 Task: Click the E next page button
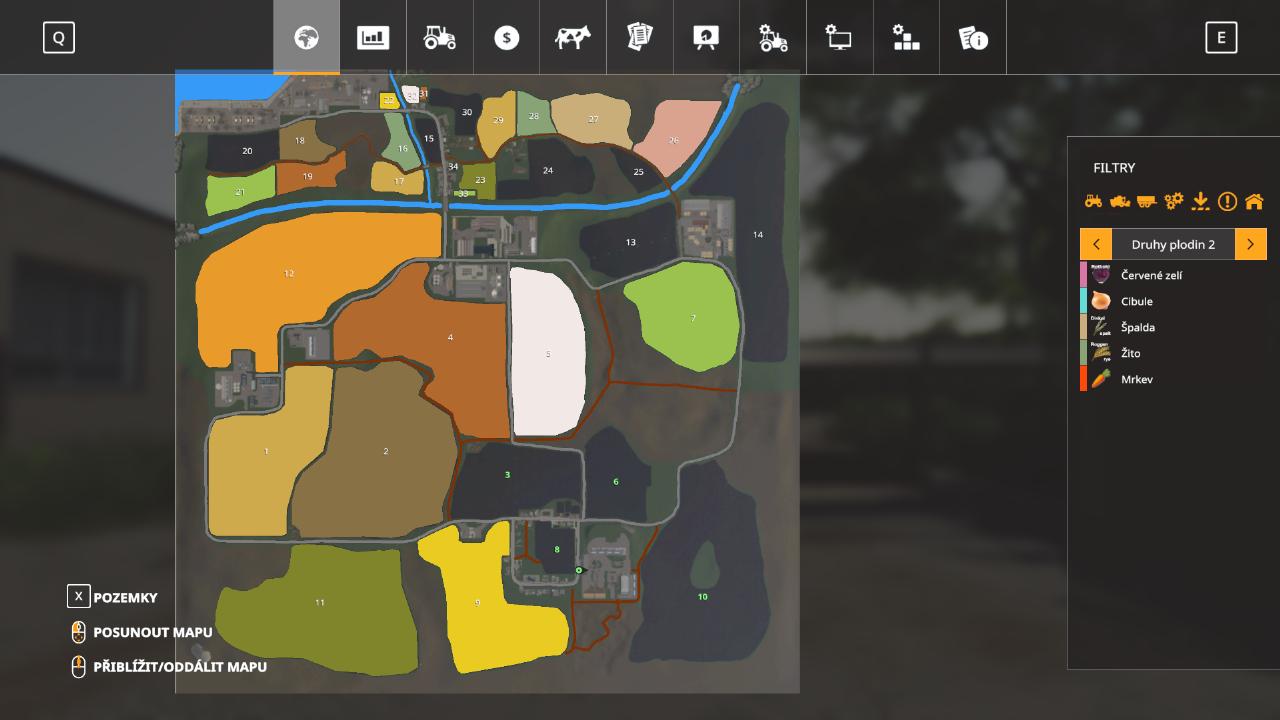click(x=1221, y=38)
